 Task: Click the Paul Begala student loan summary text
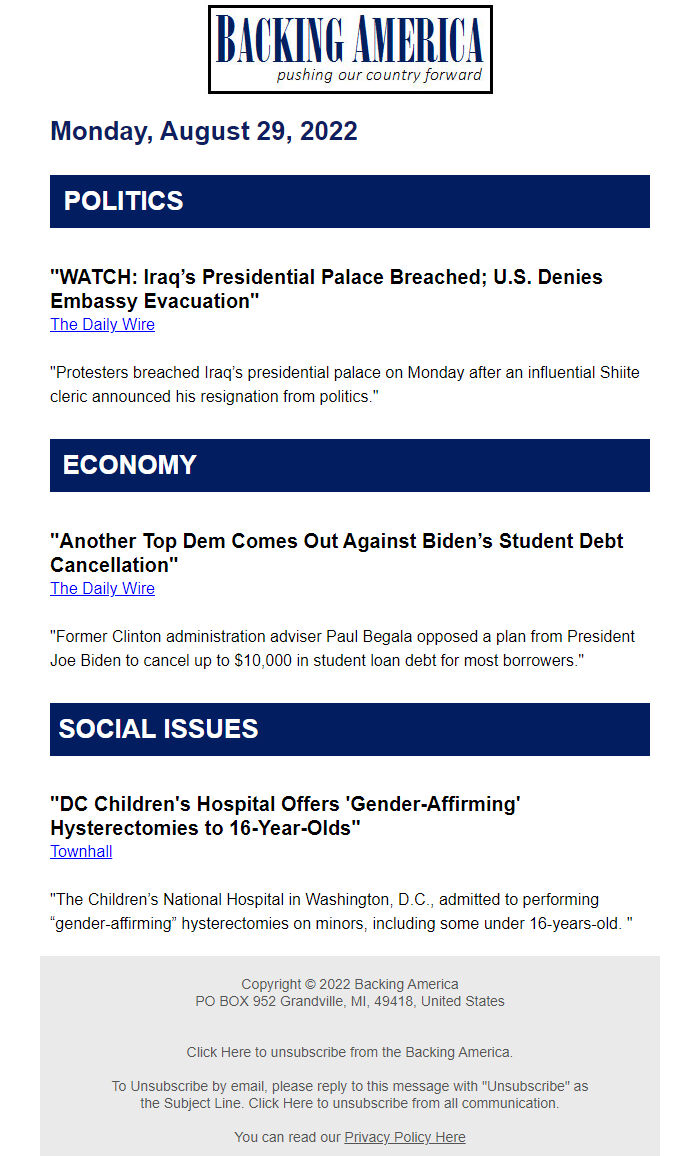pyautogui.click(x=342, y=648)
